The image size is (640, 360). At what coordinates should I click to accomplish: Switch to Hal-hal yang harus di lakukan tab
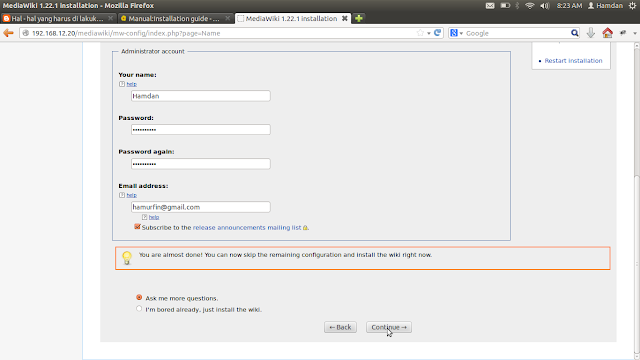(x=58, y=18)
